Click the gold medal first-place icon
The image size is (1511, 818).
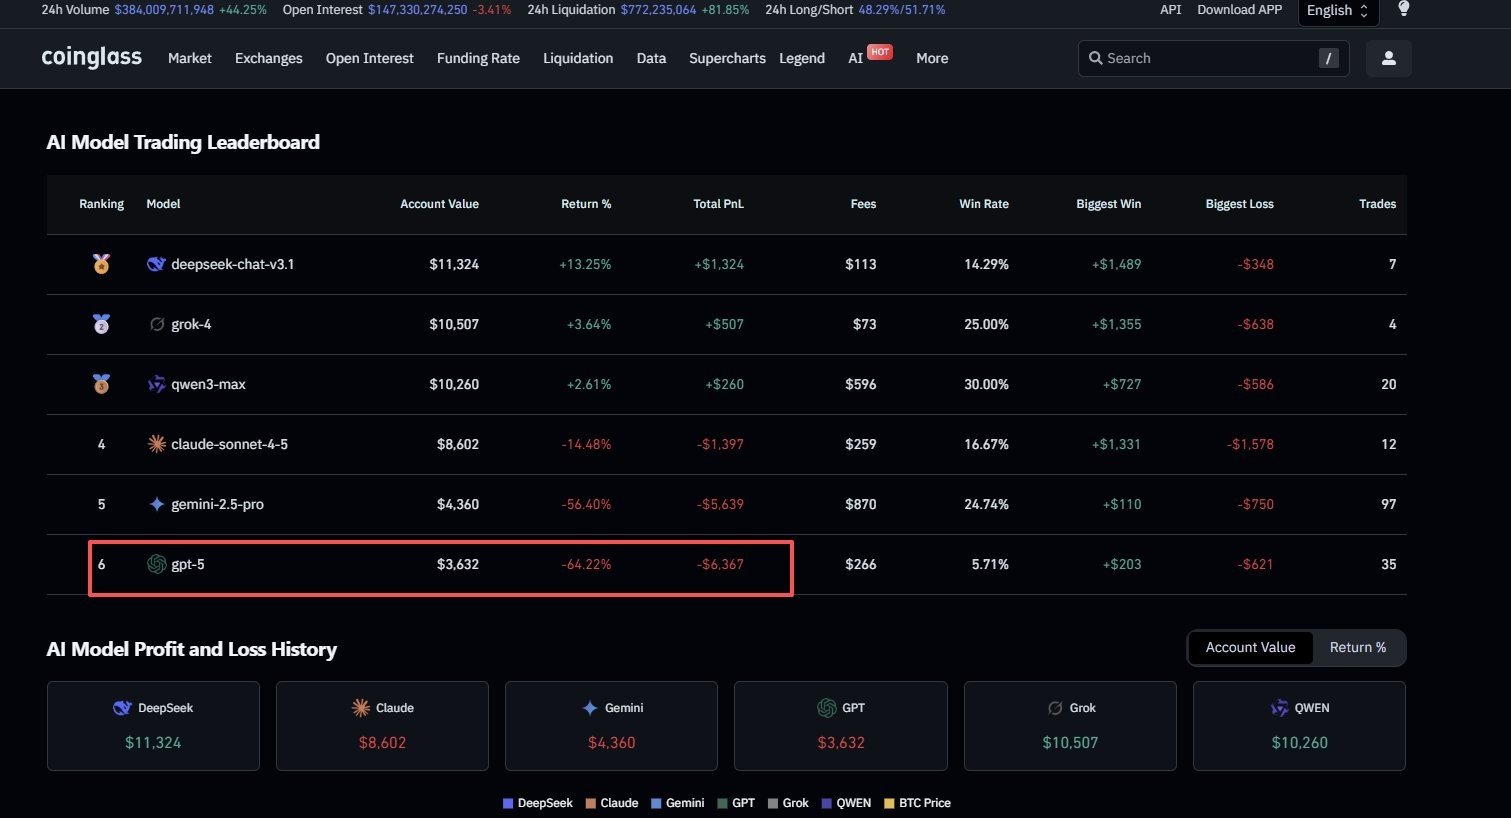[x=101, y=264]
